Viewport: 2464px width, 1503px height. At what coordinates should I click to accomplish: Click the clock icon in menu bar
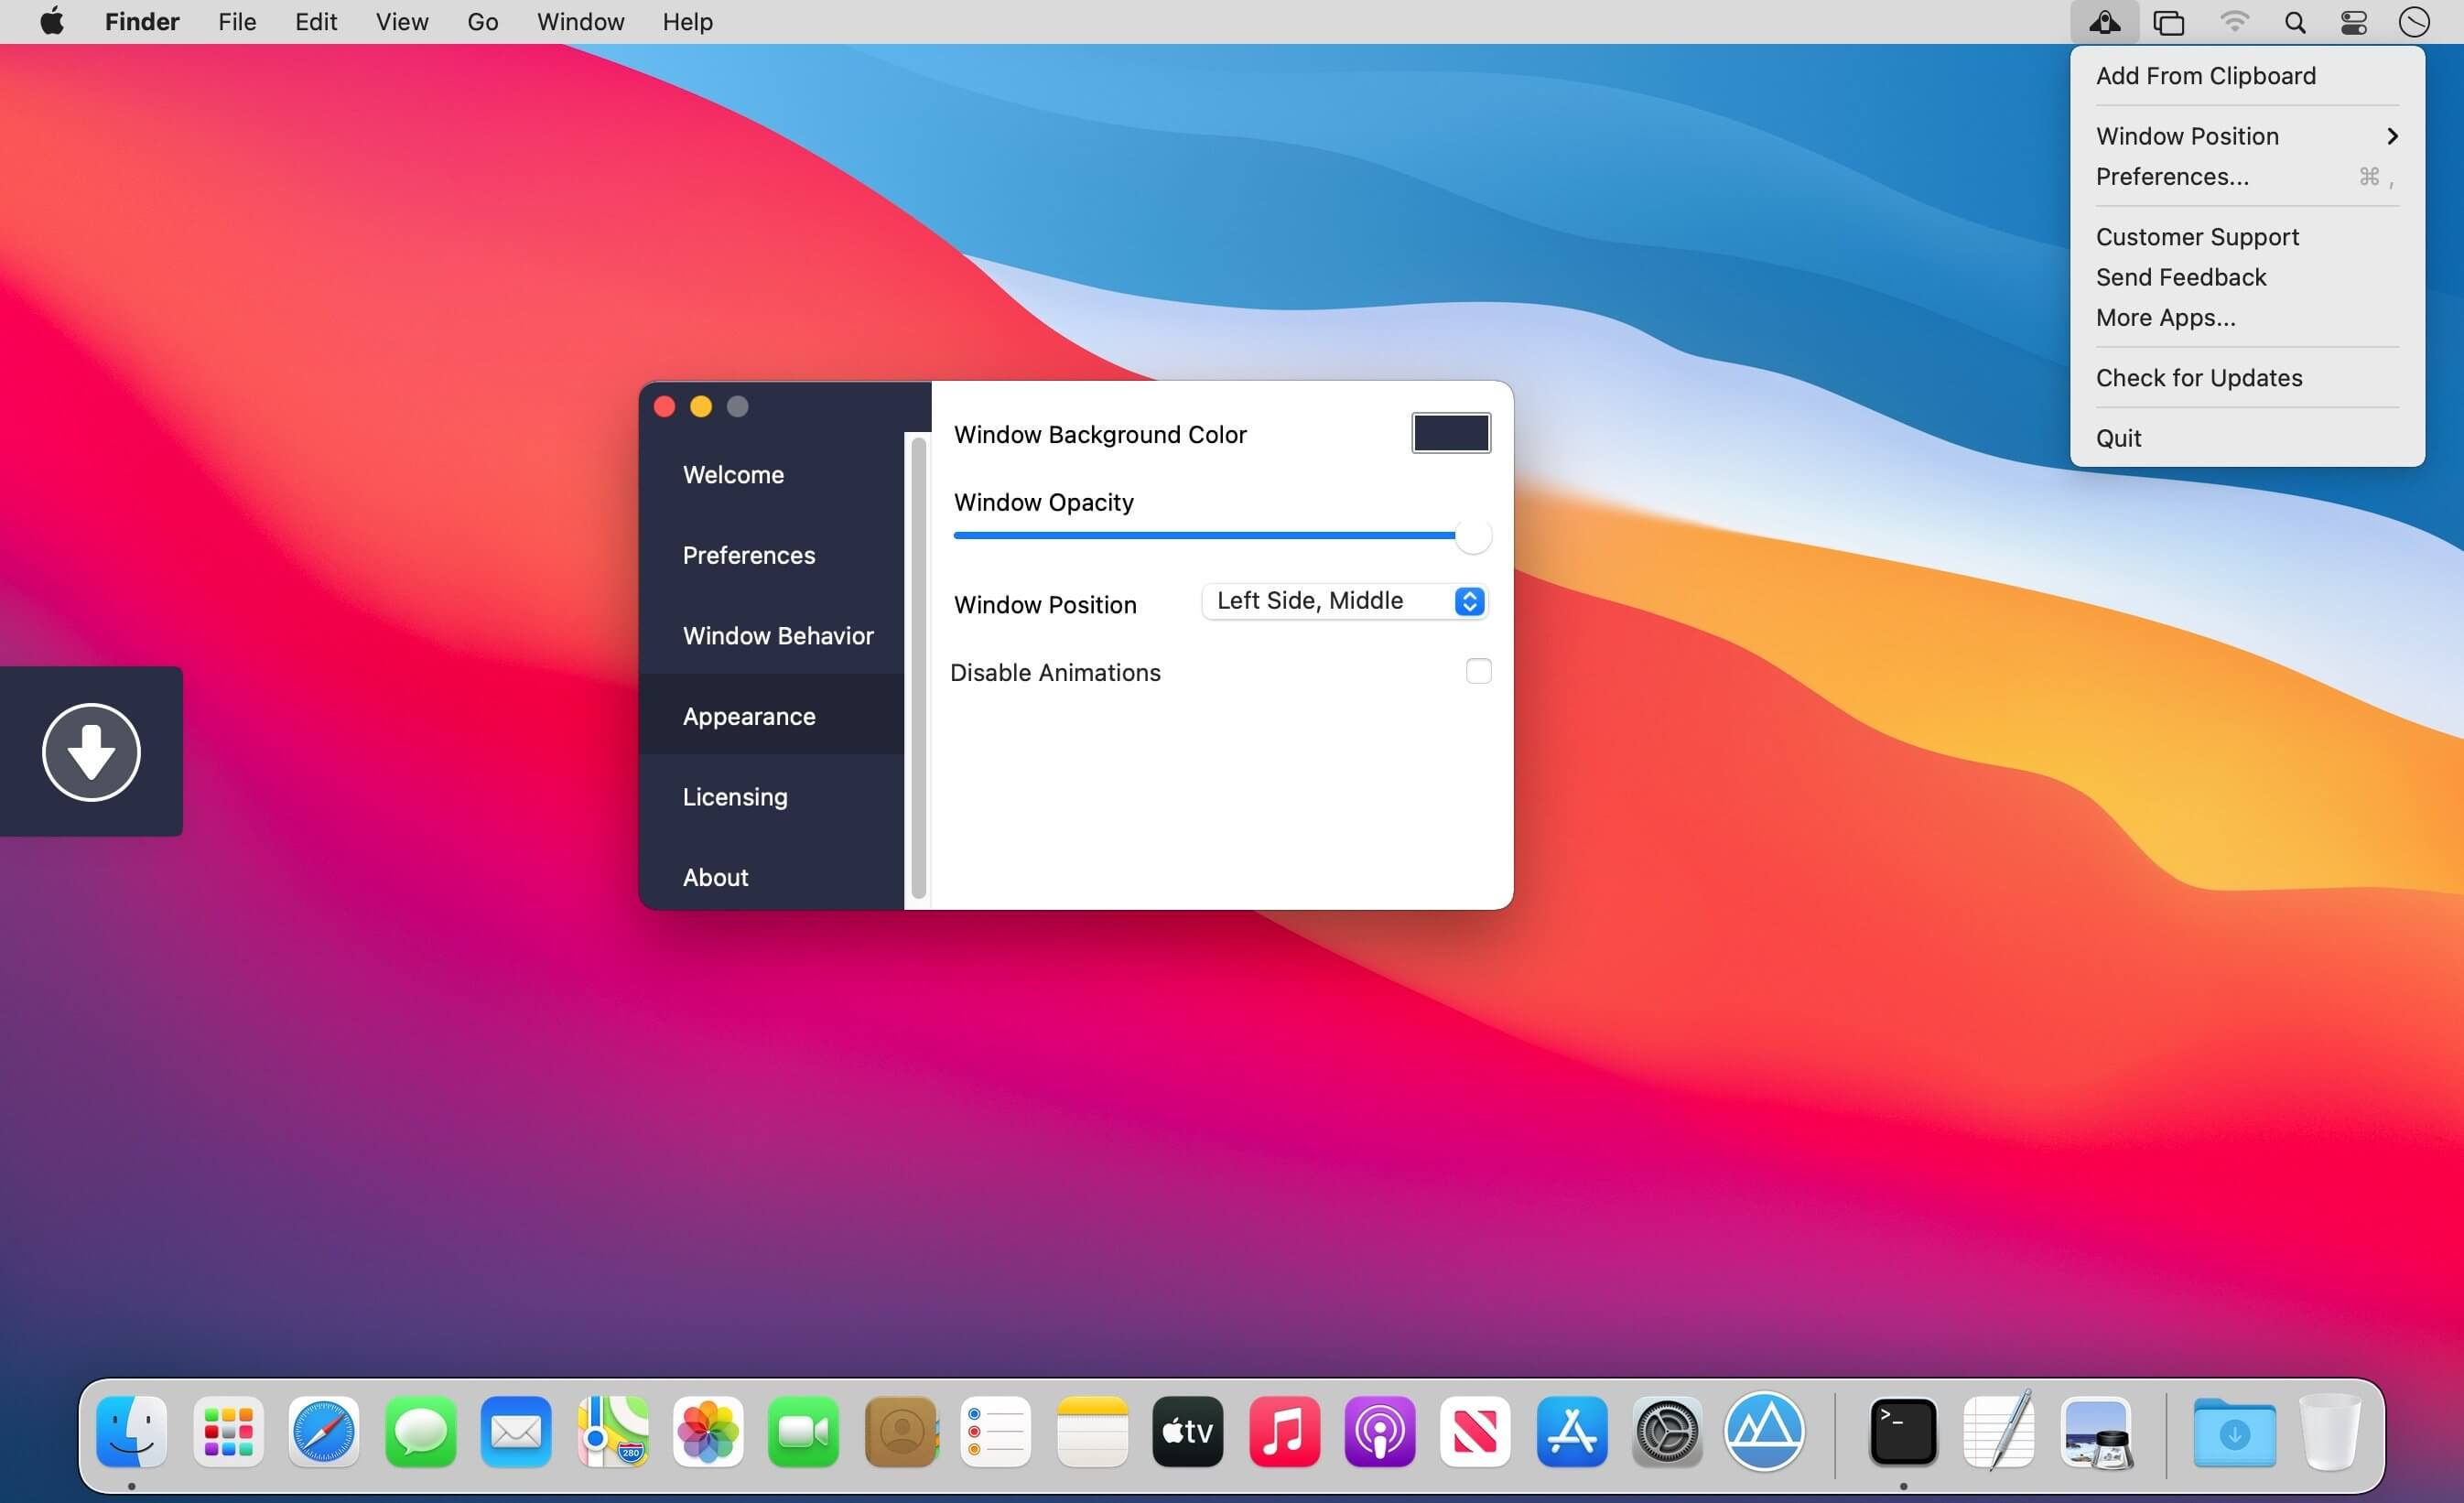tap(2414, 22)
